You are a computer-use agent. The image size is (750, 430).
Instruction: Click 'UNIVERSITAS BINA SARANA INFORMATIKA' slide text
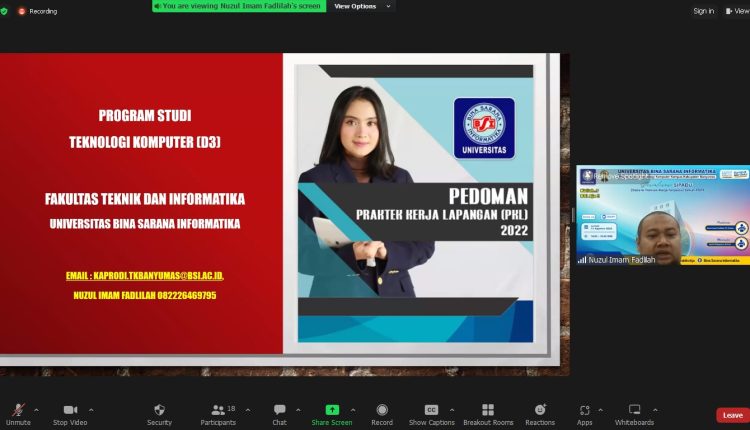145,224
